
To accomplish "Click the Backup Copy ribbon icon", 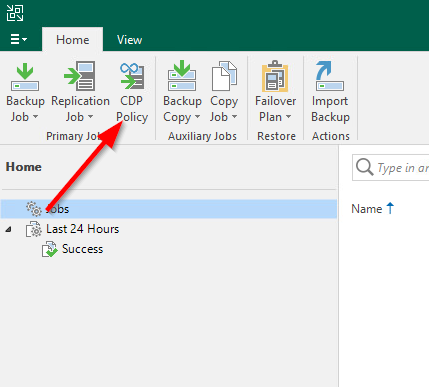I will tap(182, 75).
